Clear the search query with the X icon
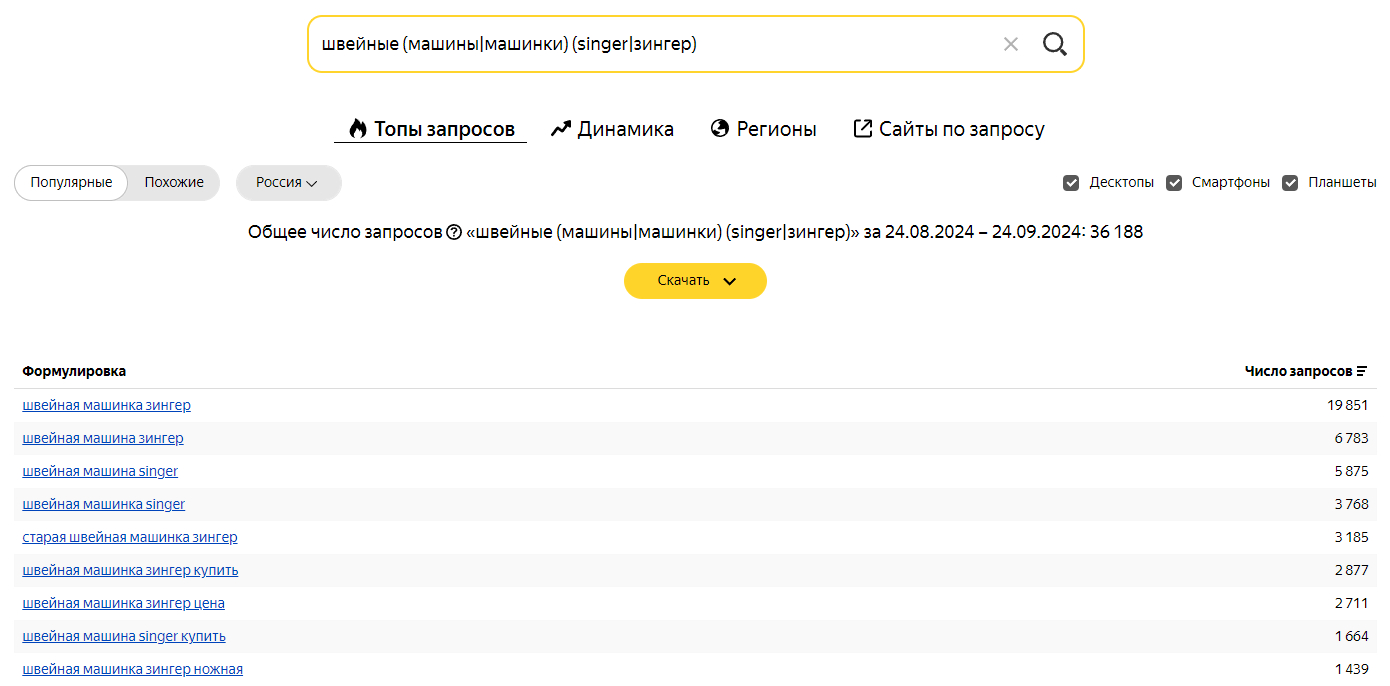Screen dimensions: 1390x686 point(1011,44)
